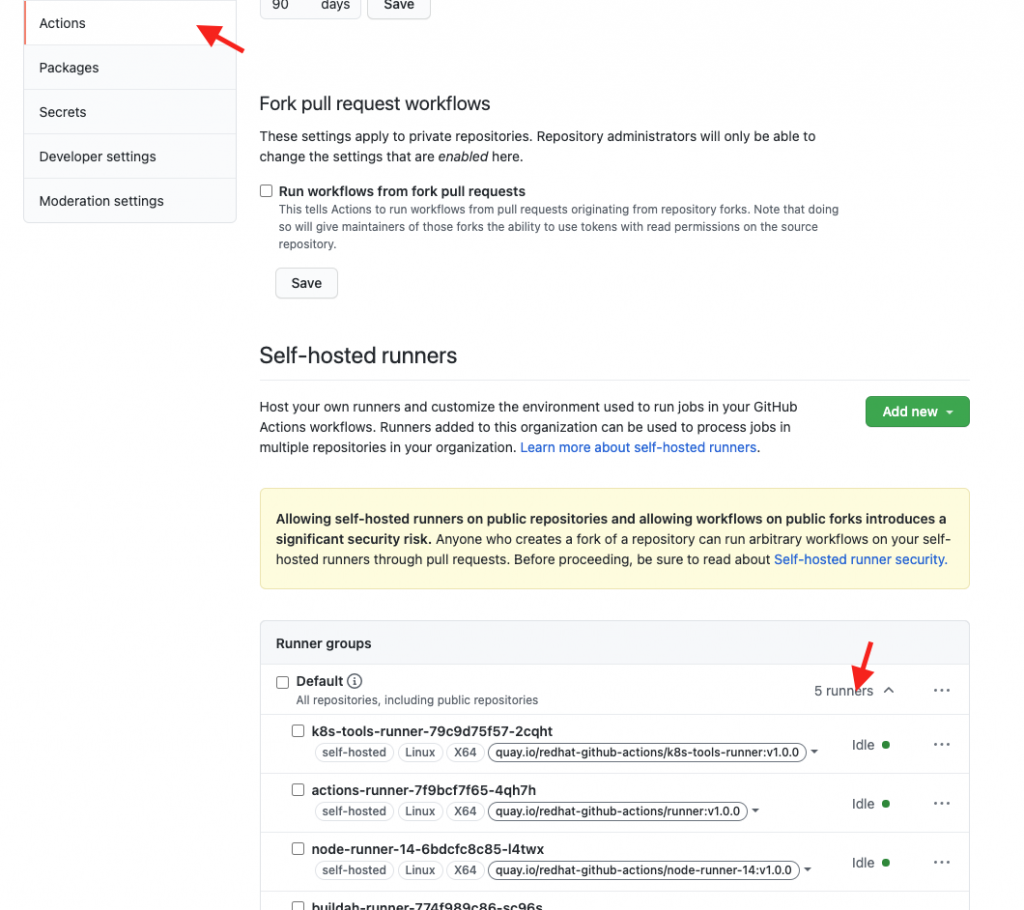Open Learn more about self-hosted runners link

click(x=638, y=447)
